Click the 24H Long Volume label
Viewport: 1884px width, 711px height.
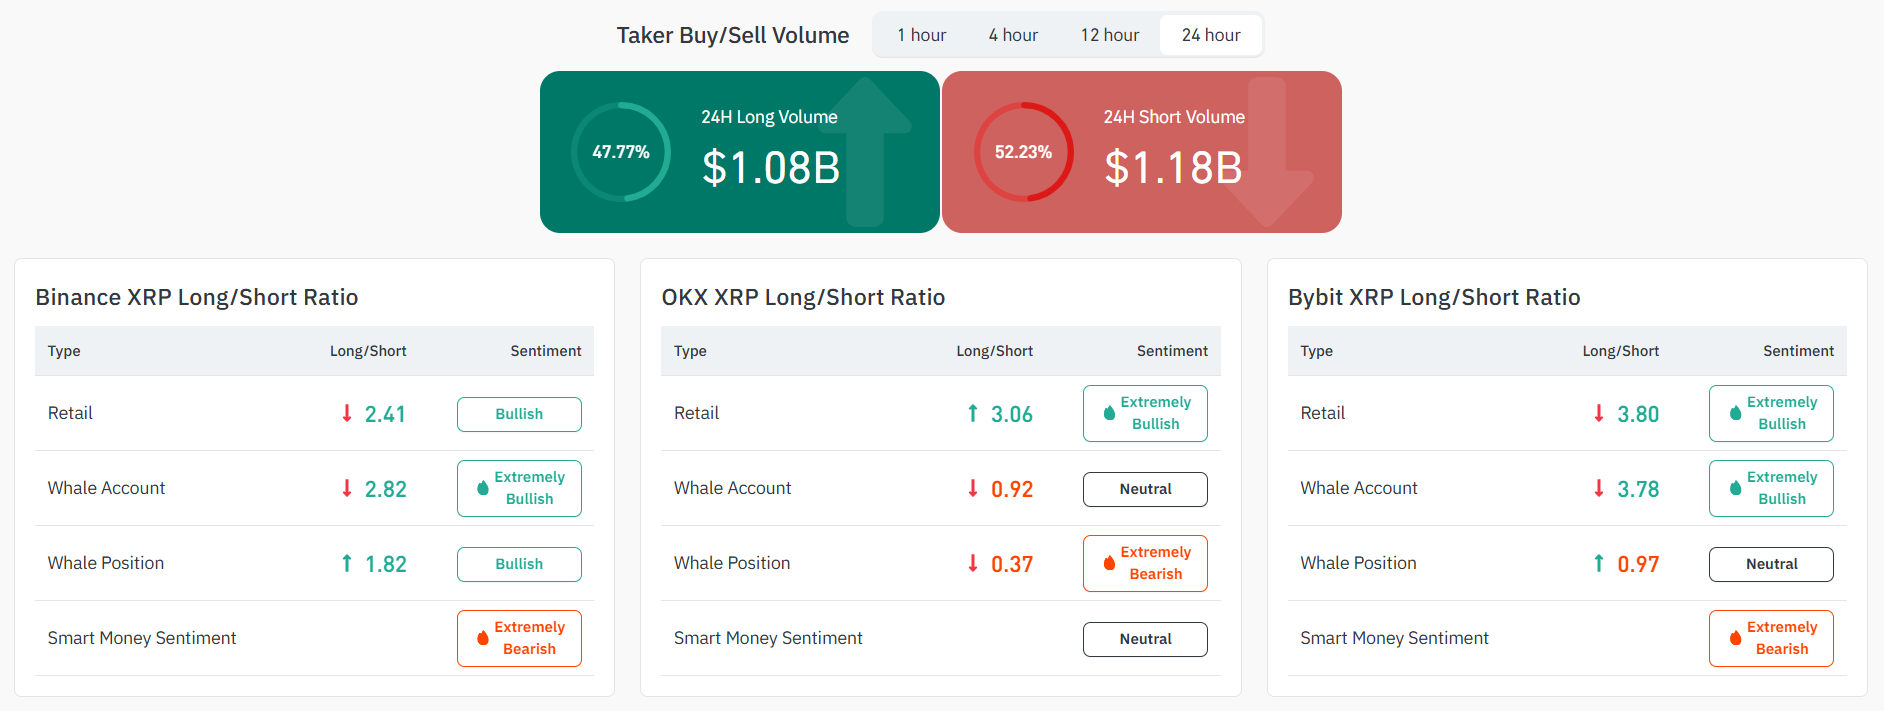coord(769,117)
